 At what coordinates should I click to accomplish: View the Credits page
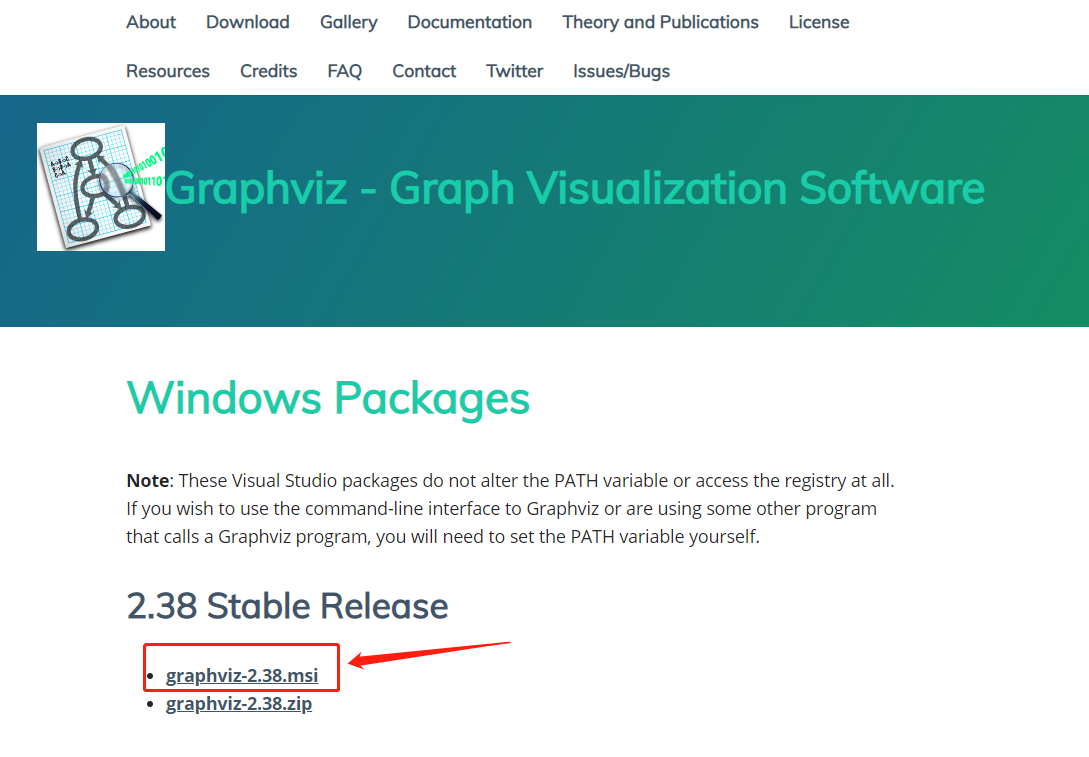coord(268,70)
